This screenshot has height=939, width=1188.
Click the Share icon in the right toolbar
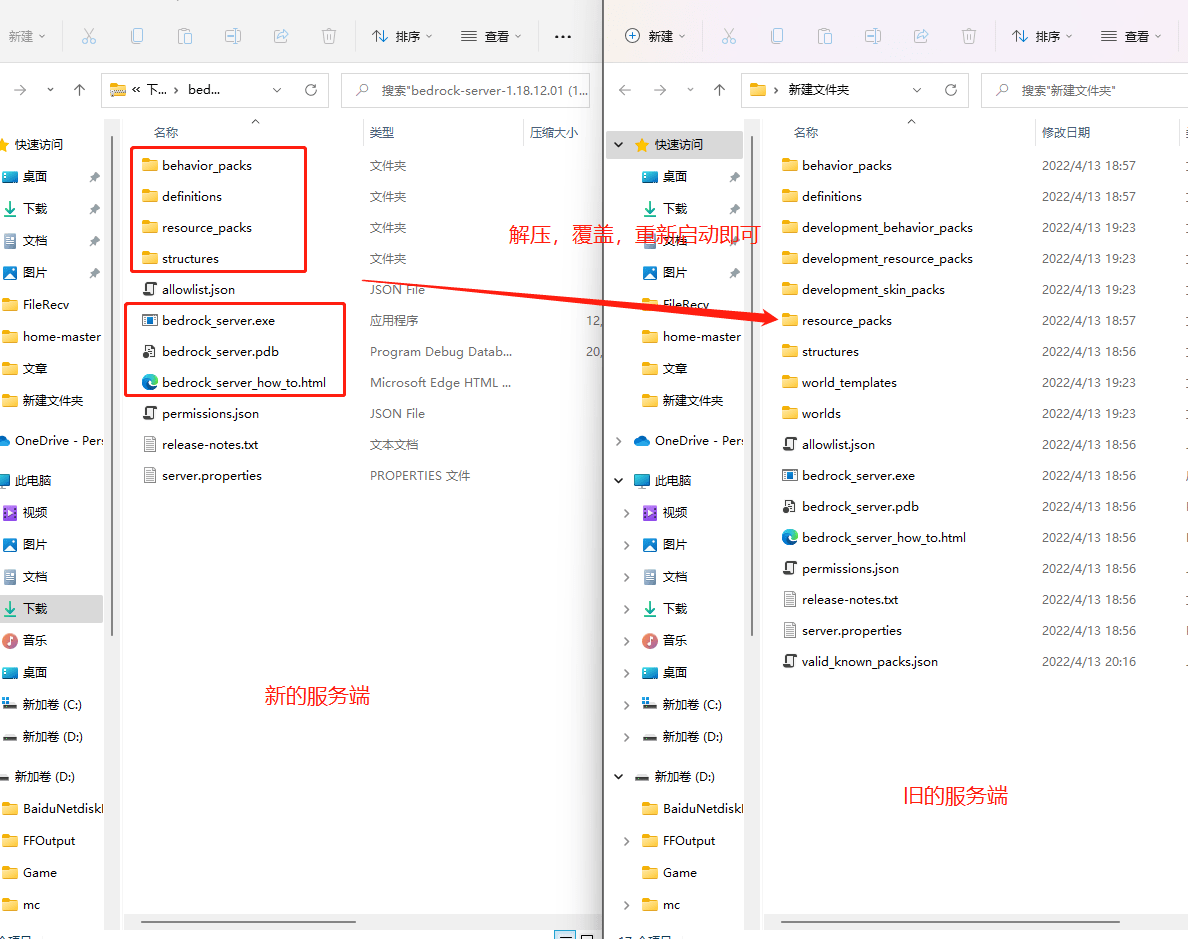[x=920, y=36]
